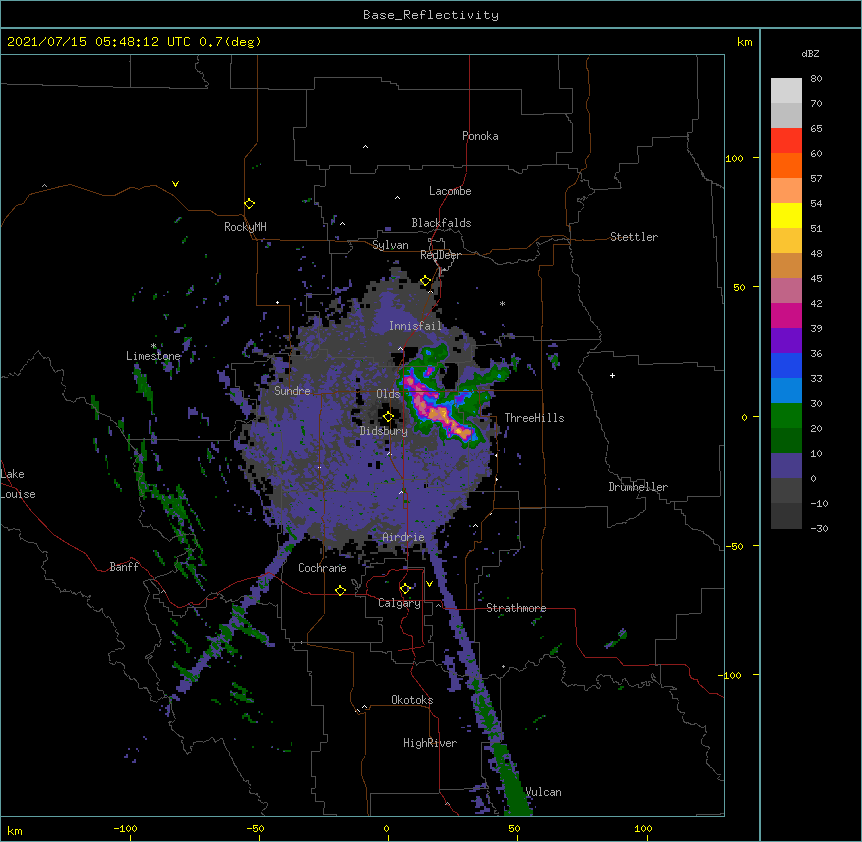Click the Banff label
Viewport: 862px width, 842px height.
click(124, 567)
